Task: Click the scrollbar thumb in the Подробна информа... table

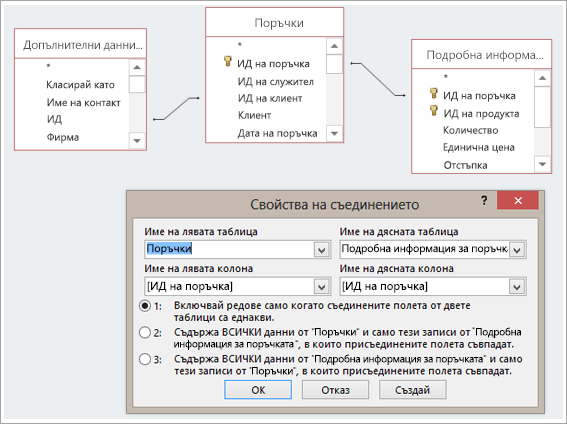Action: coord(542,107)
